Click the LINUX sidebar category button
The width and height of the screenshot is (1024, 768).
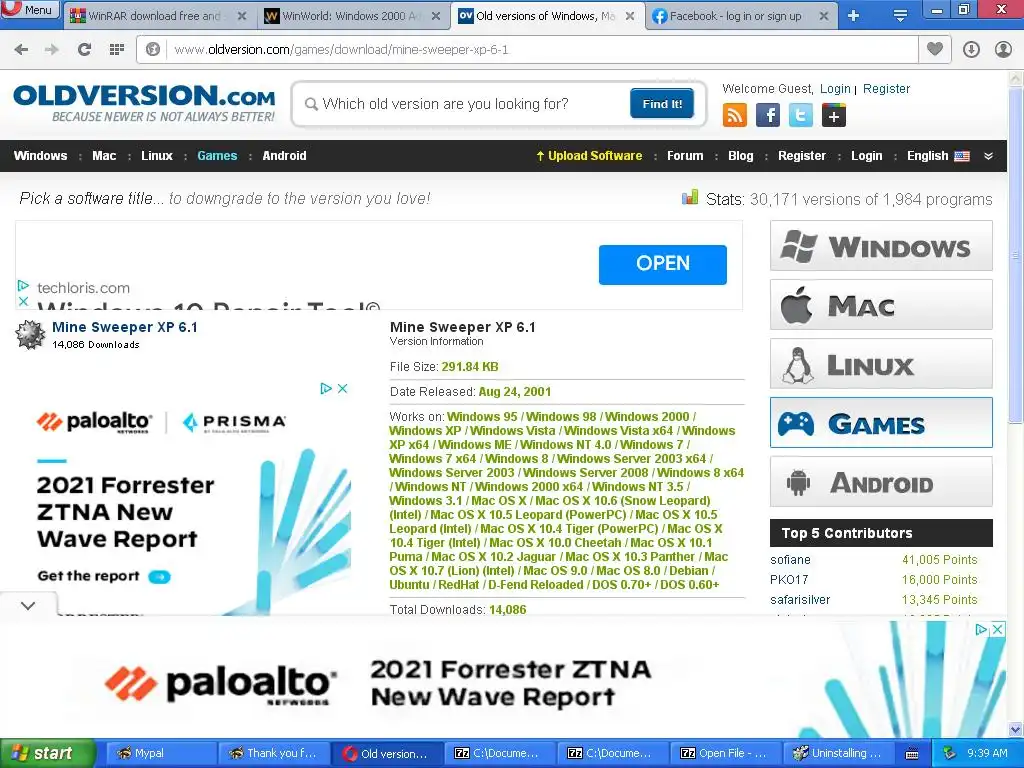tap(881, 364)
